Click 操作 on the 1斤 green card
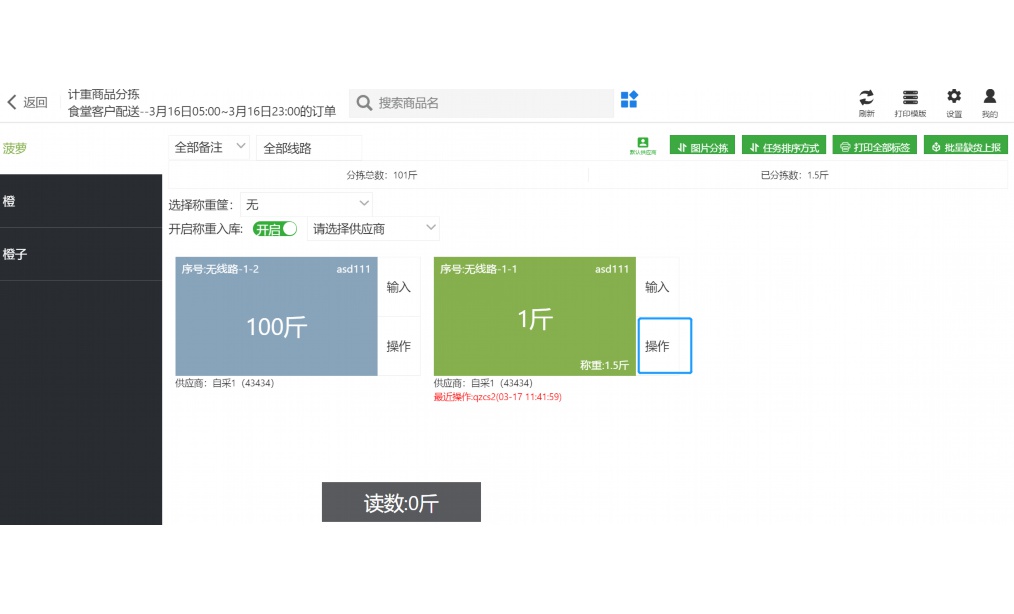This screenshot has width=1014, height=614. click(x=664, y=345)
